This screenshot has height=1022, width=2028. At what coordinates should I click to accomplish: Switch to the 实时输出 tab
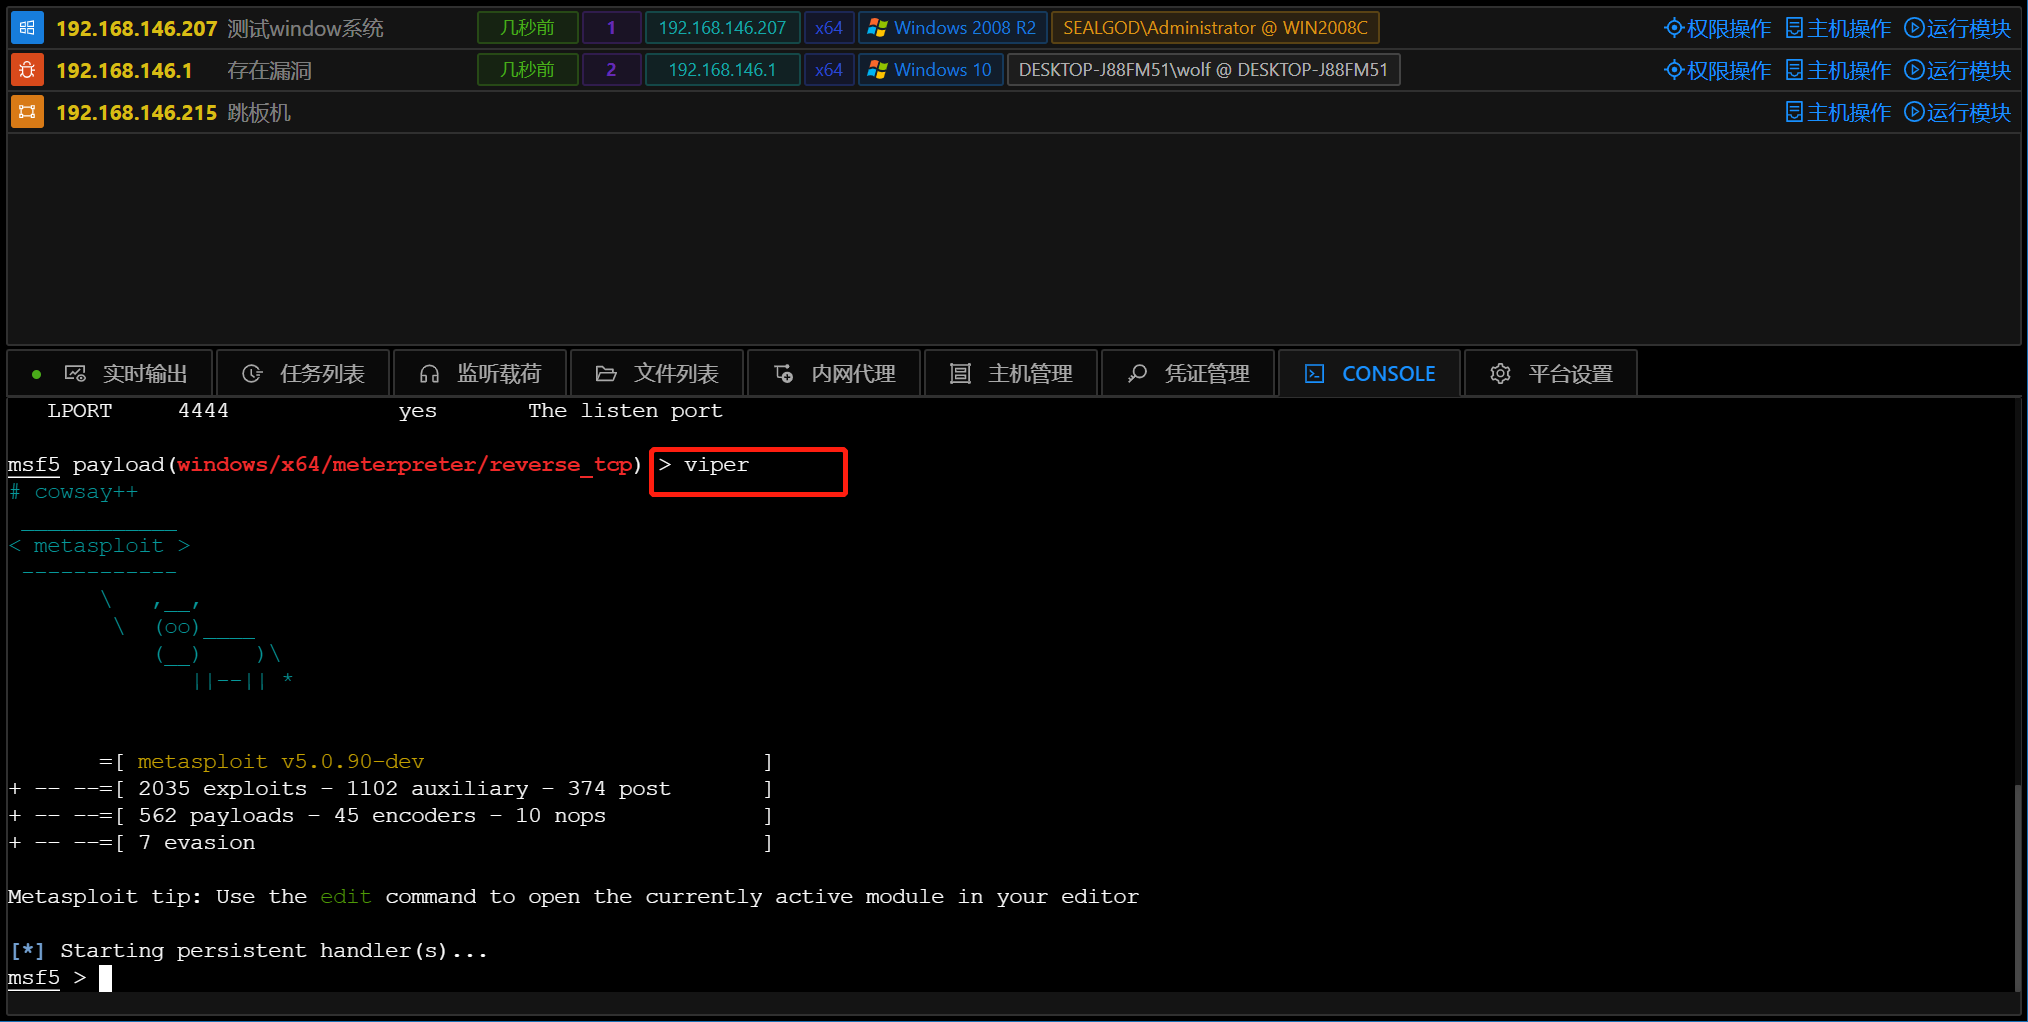click(110, 373)
